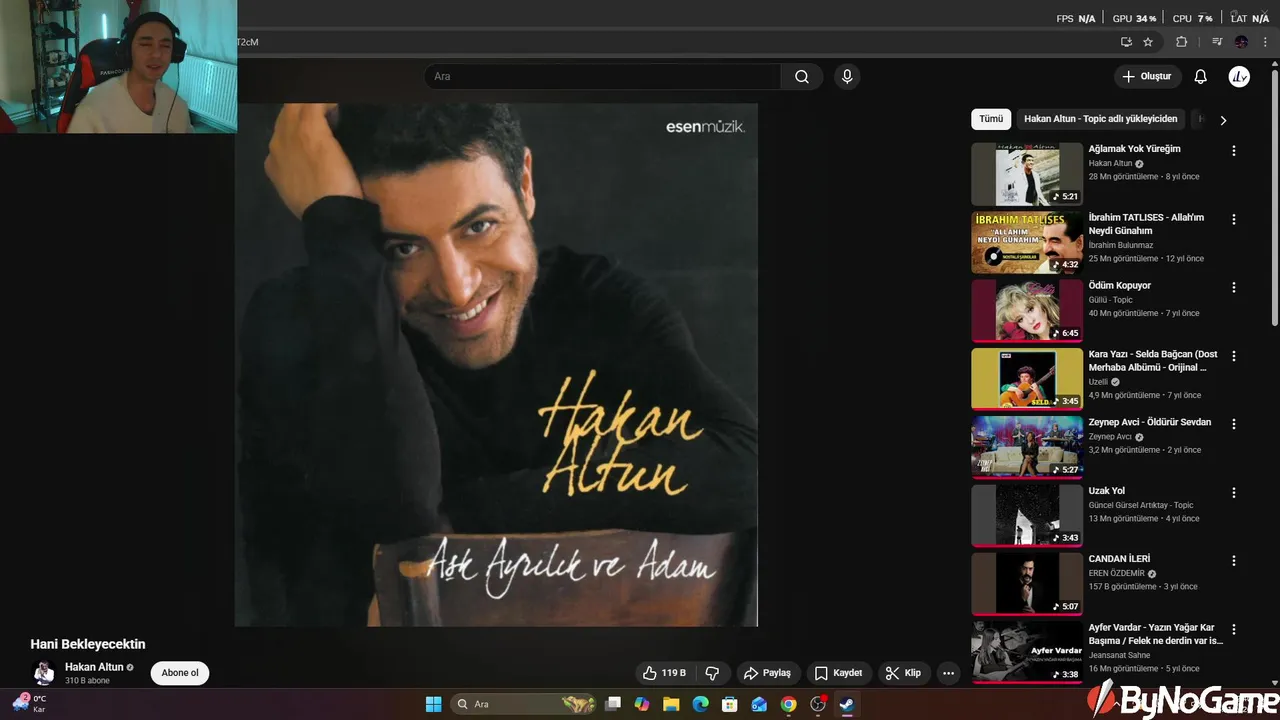Image resolution: width=1280 pixels, height=720 pixels.
Task: Open more actions ellipsis below video
Action: pos(948,673)
